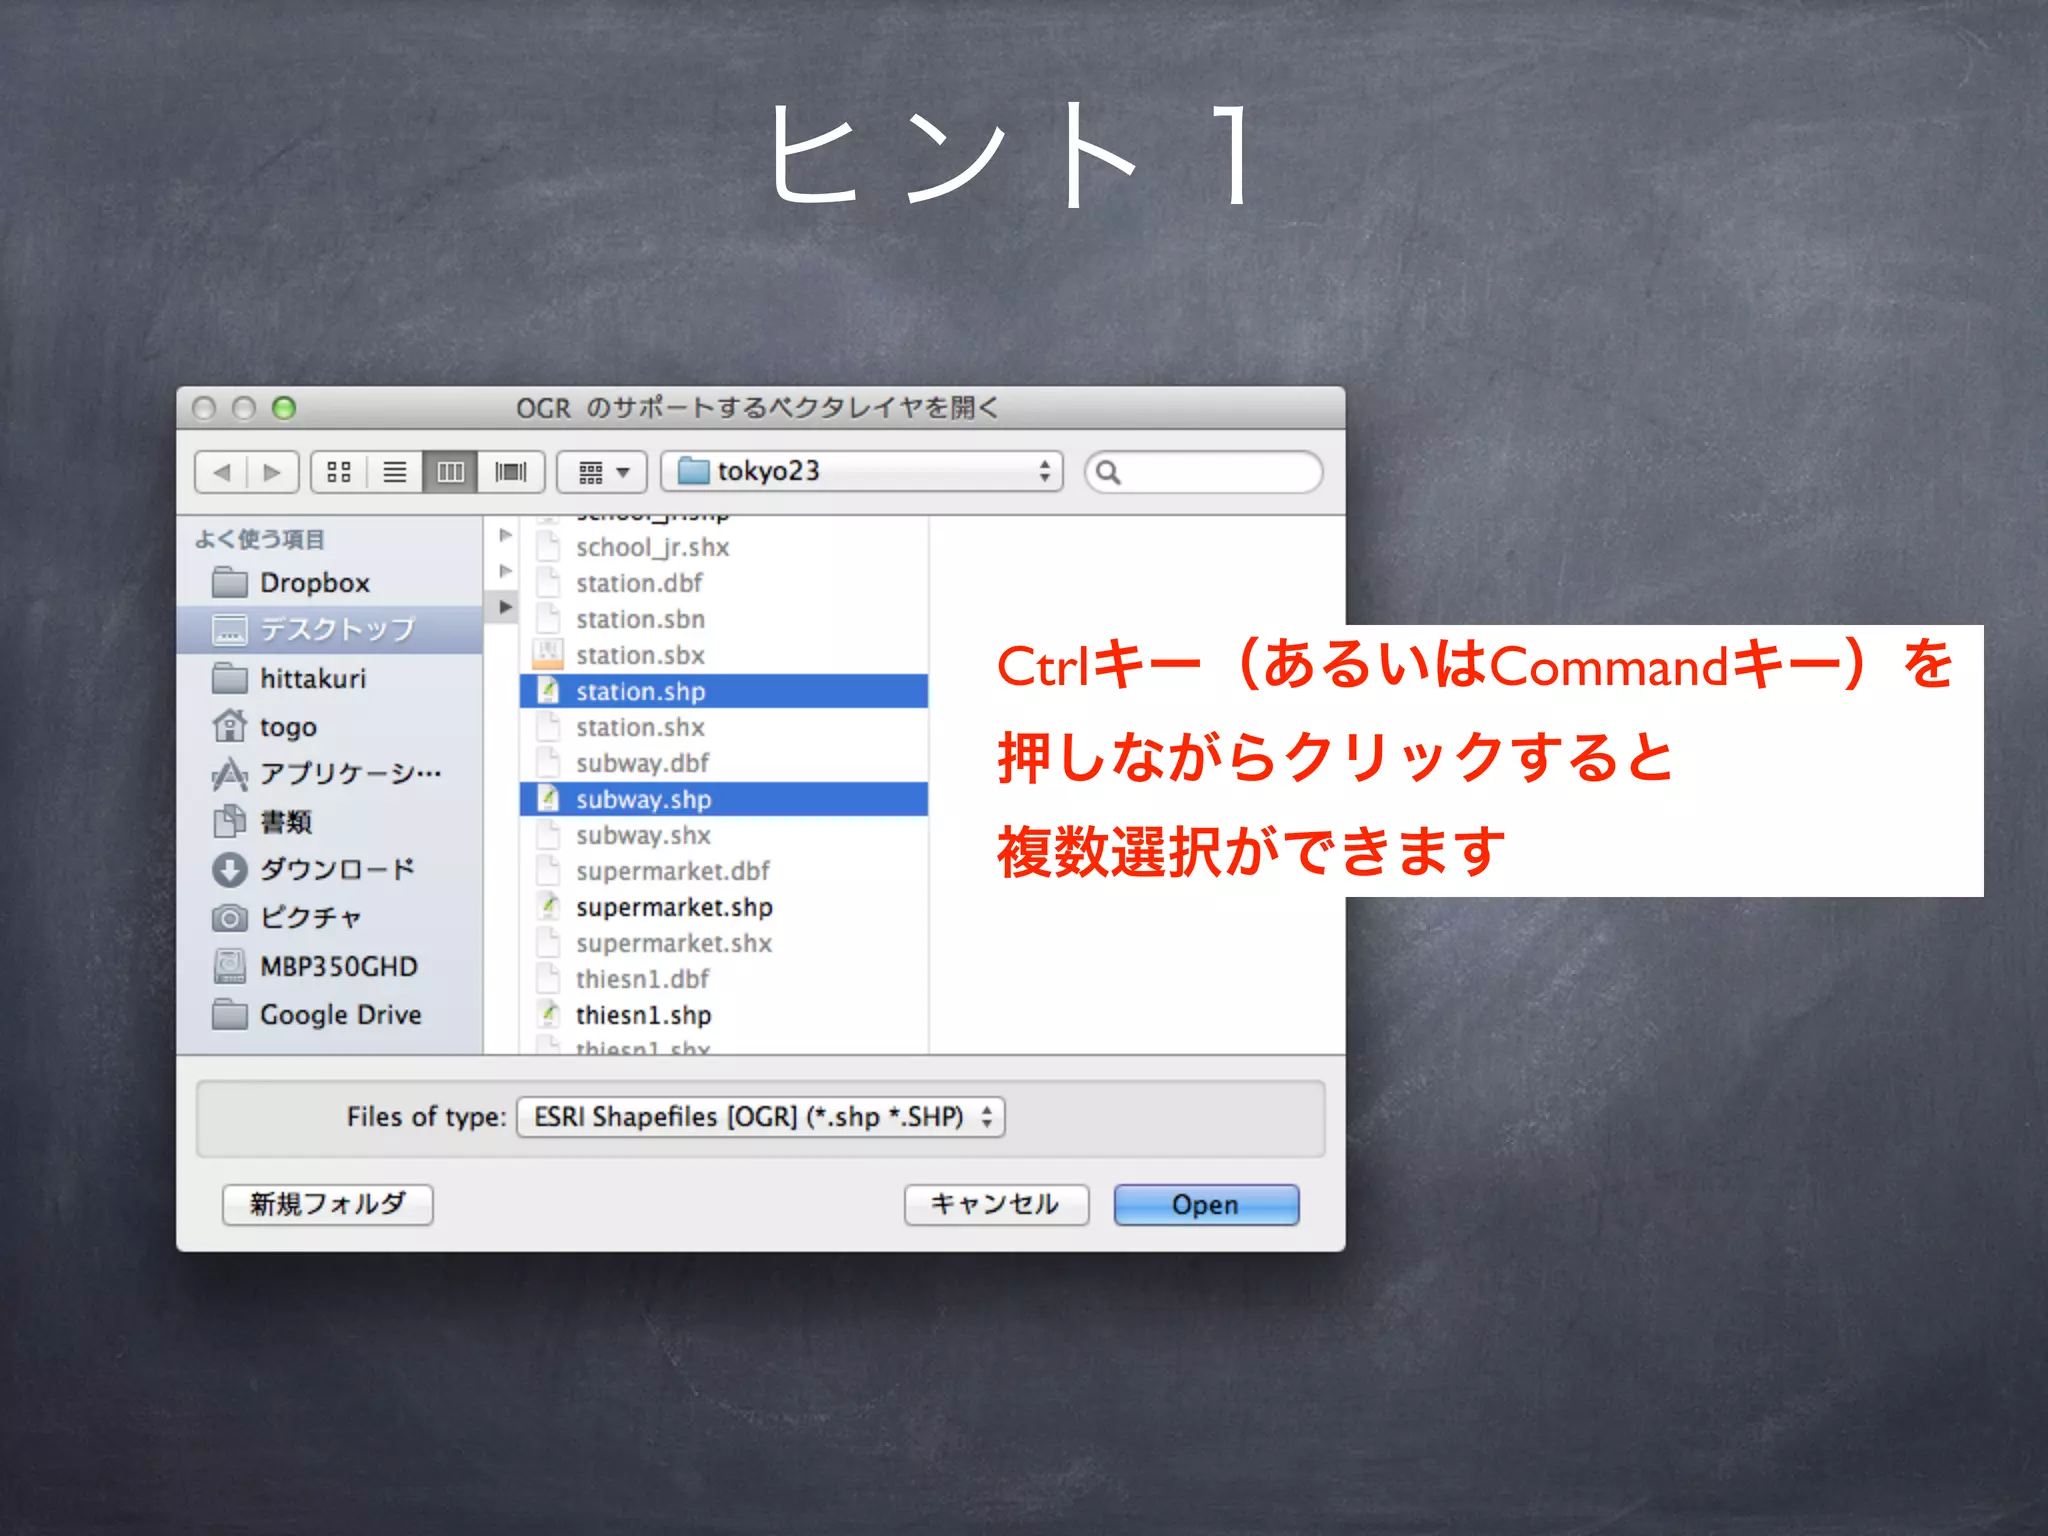Open 書類 in the sidebar
The width and height of the screenshot is (2048, 1536).
[x=329, y=821]
